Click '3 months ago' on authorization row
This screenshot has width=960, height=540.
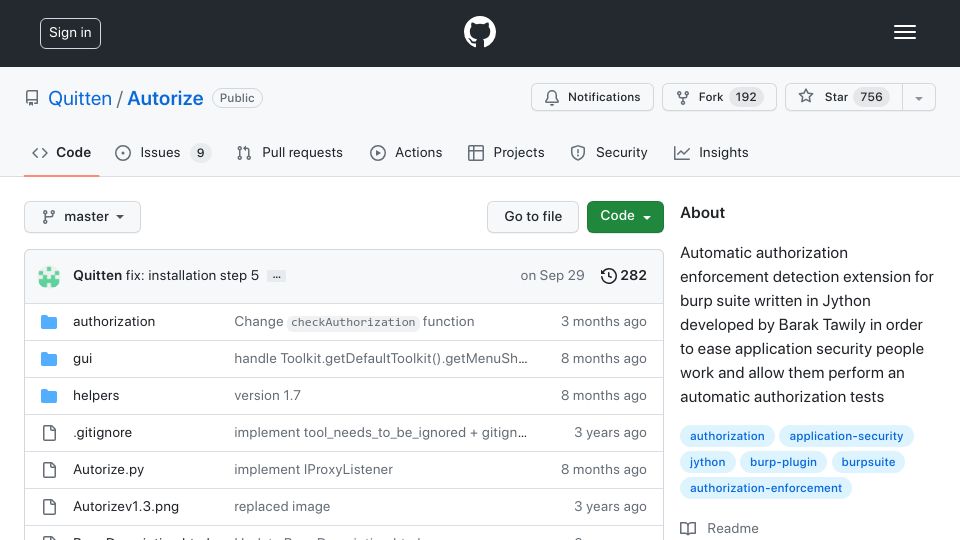click(604, 321)
